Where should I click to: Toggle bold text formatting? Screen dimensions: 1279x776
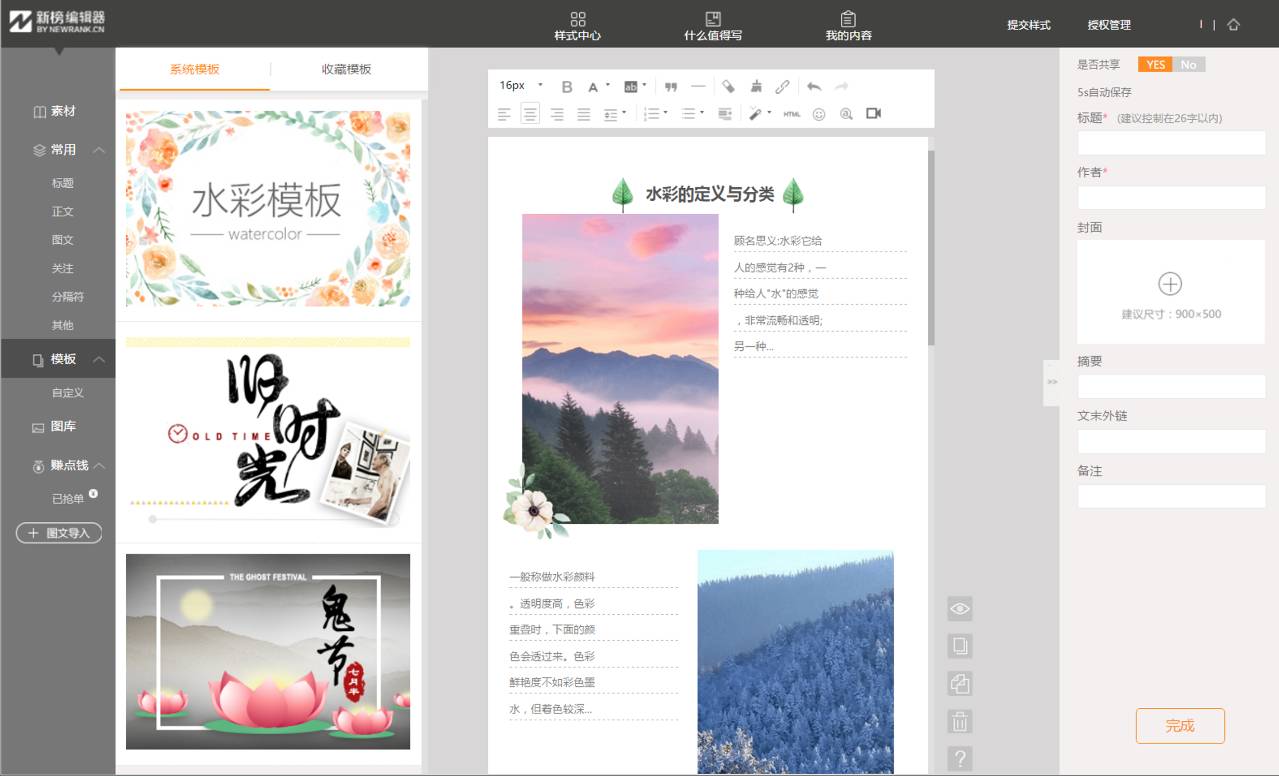[567, 87]
